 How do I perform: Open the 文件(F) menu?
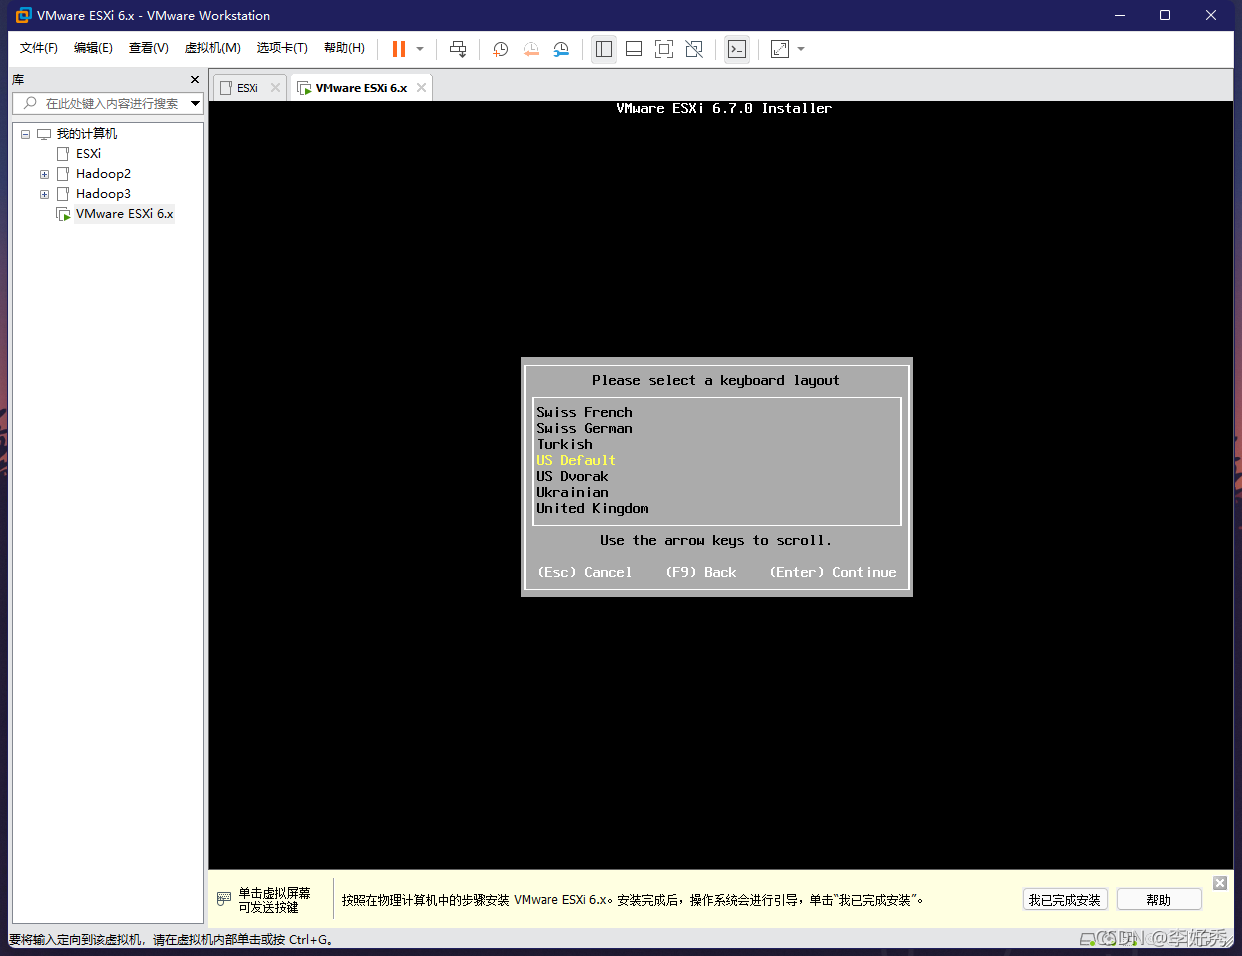point(39,48)
